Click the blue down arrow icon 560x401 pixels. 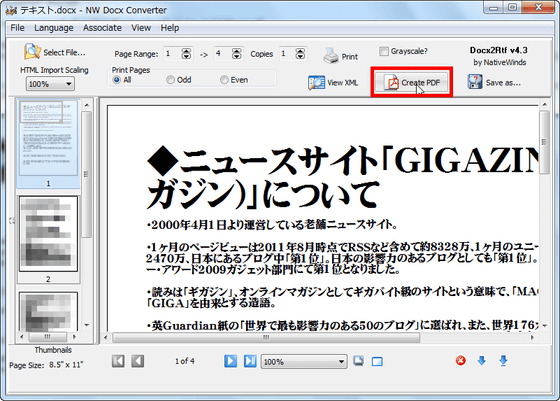tap(481, 360)
